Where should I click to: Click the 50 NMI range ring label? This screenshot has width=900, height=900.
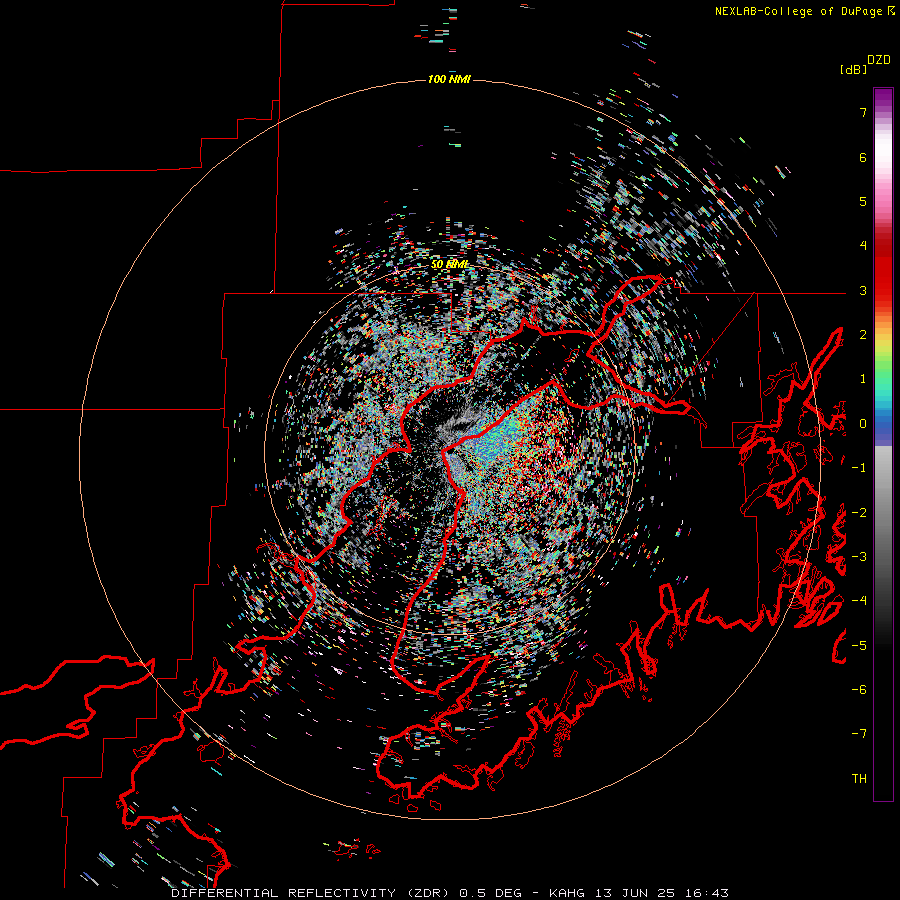(449, 265)
